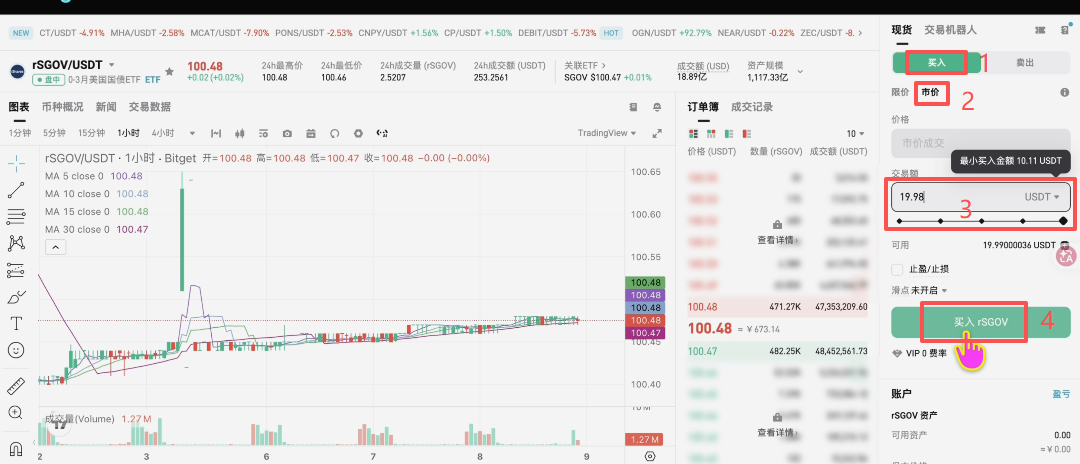The image size is (1080, 464).
Task: Toggle the magnet snap tool
Action: [17, 450]
